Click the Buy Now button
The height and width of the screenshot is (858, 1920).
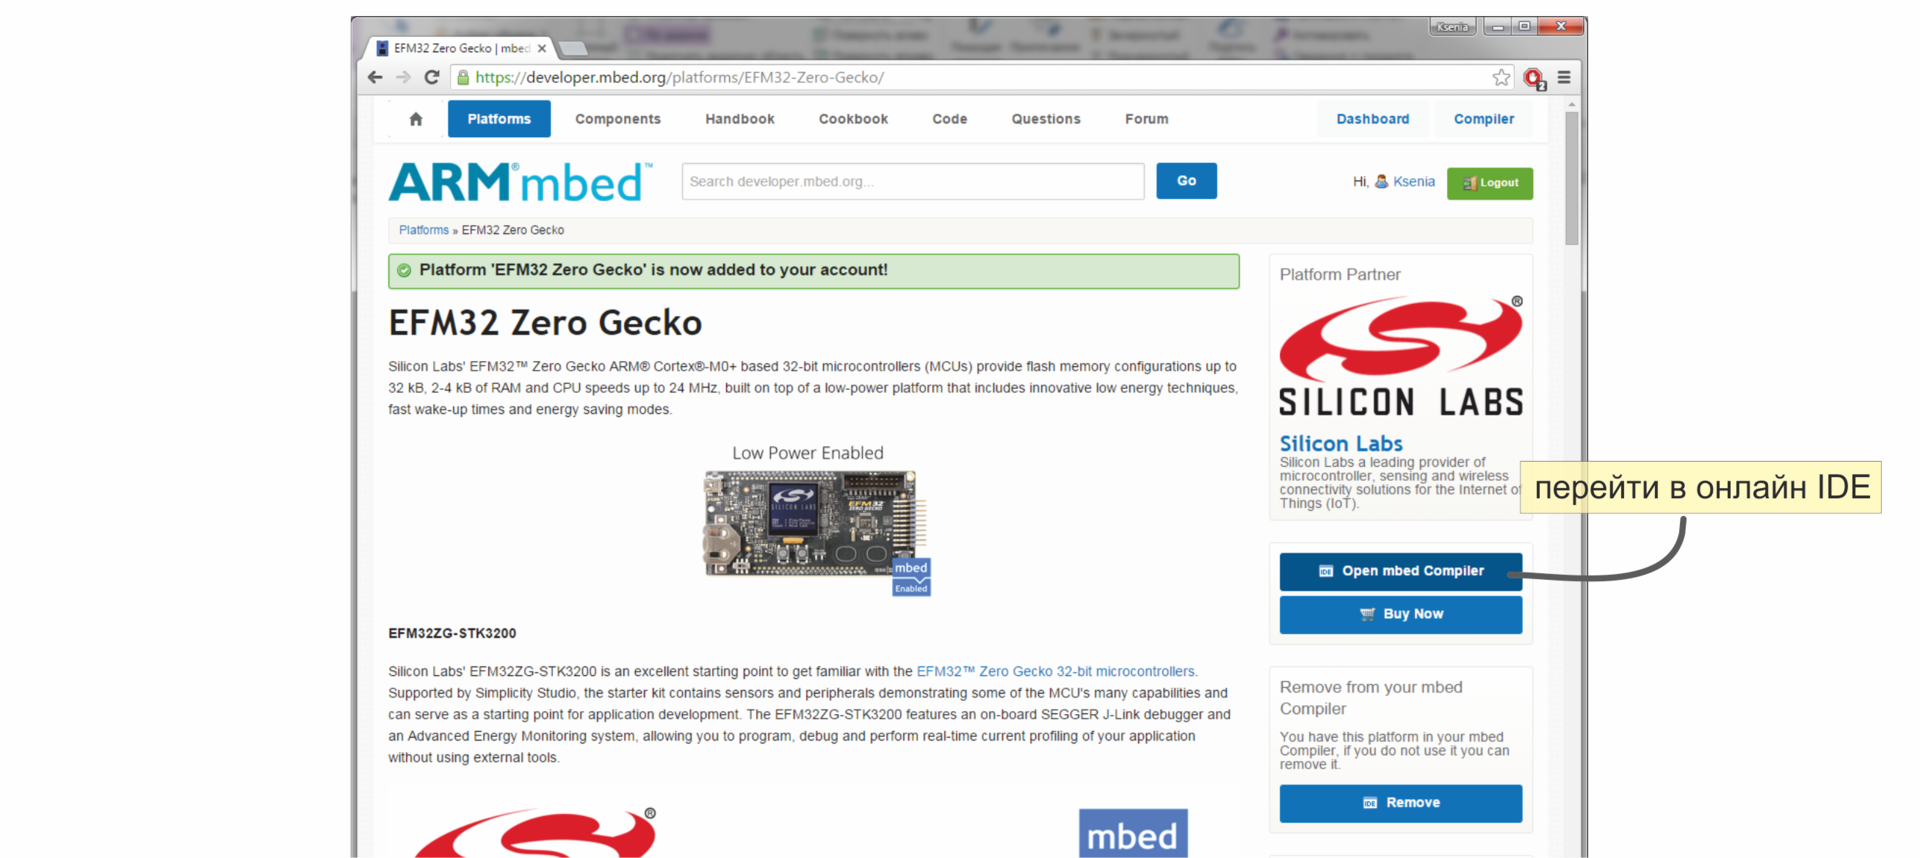1401,614
